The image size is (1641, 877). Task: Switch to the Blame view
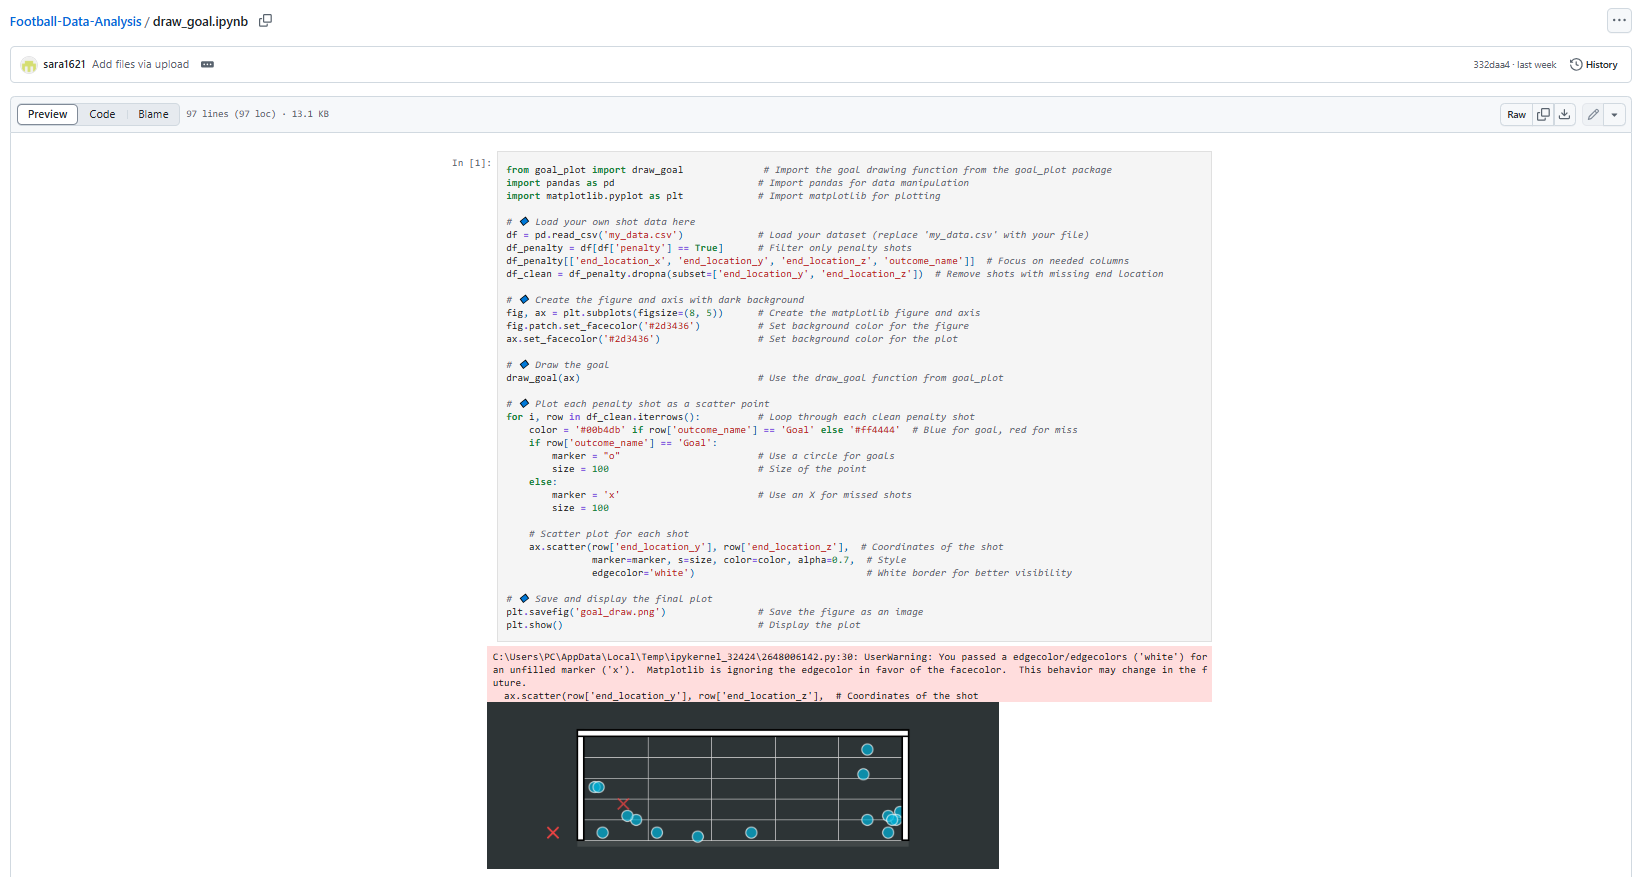point(153,115)
